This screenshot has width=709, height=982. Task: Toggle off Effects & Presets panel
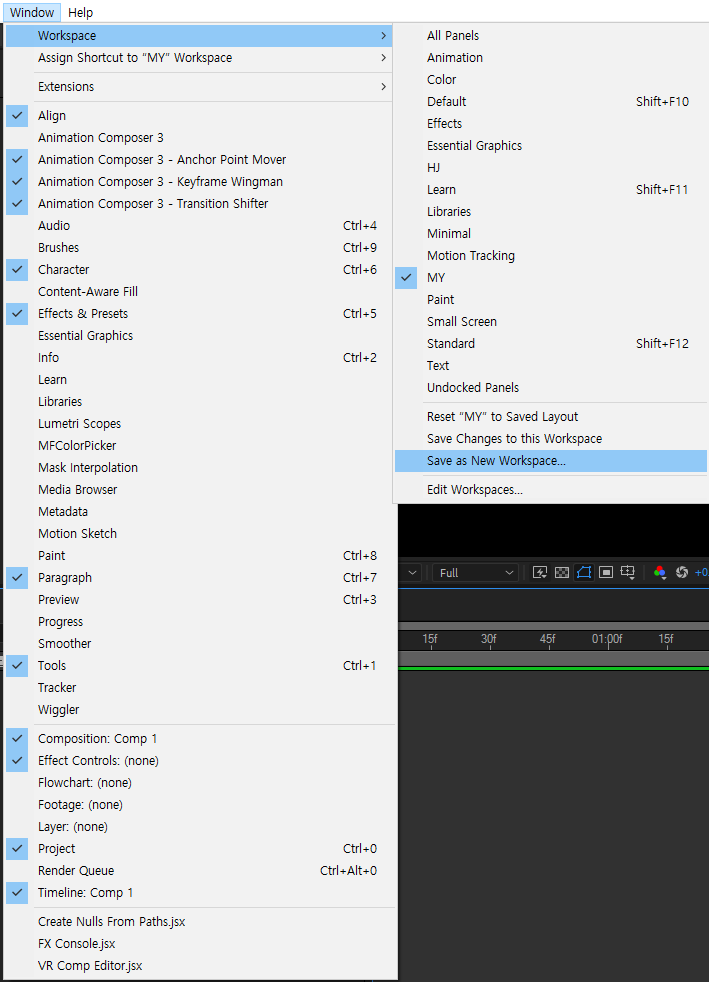click(199, 314)
